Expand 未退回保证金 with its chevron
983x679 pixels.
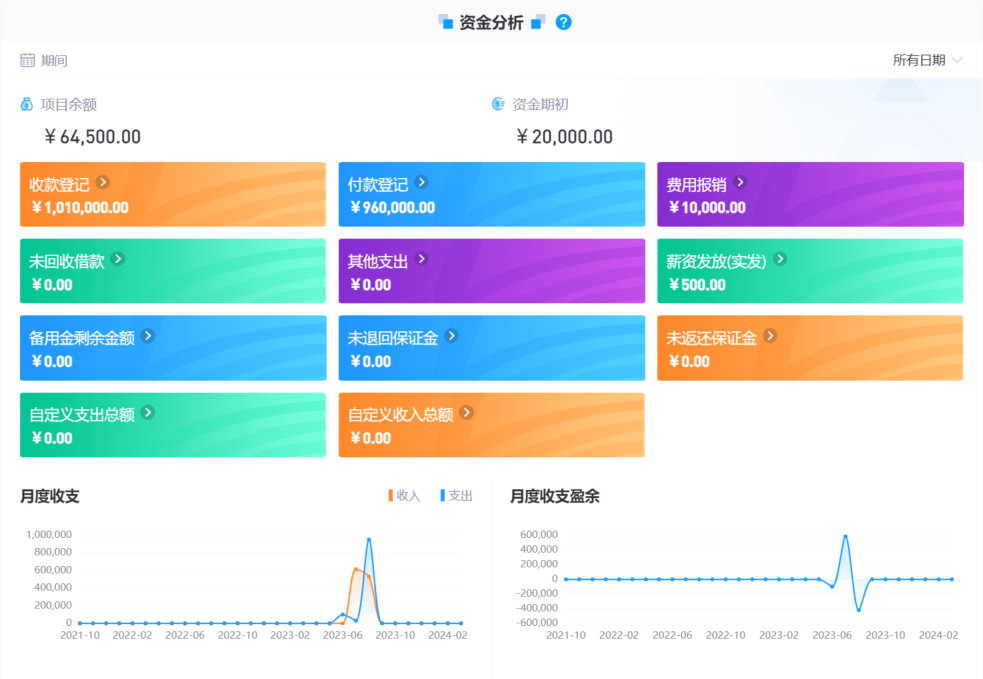coord(452,337)
